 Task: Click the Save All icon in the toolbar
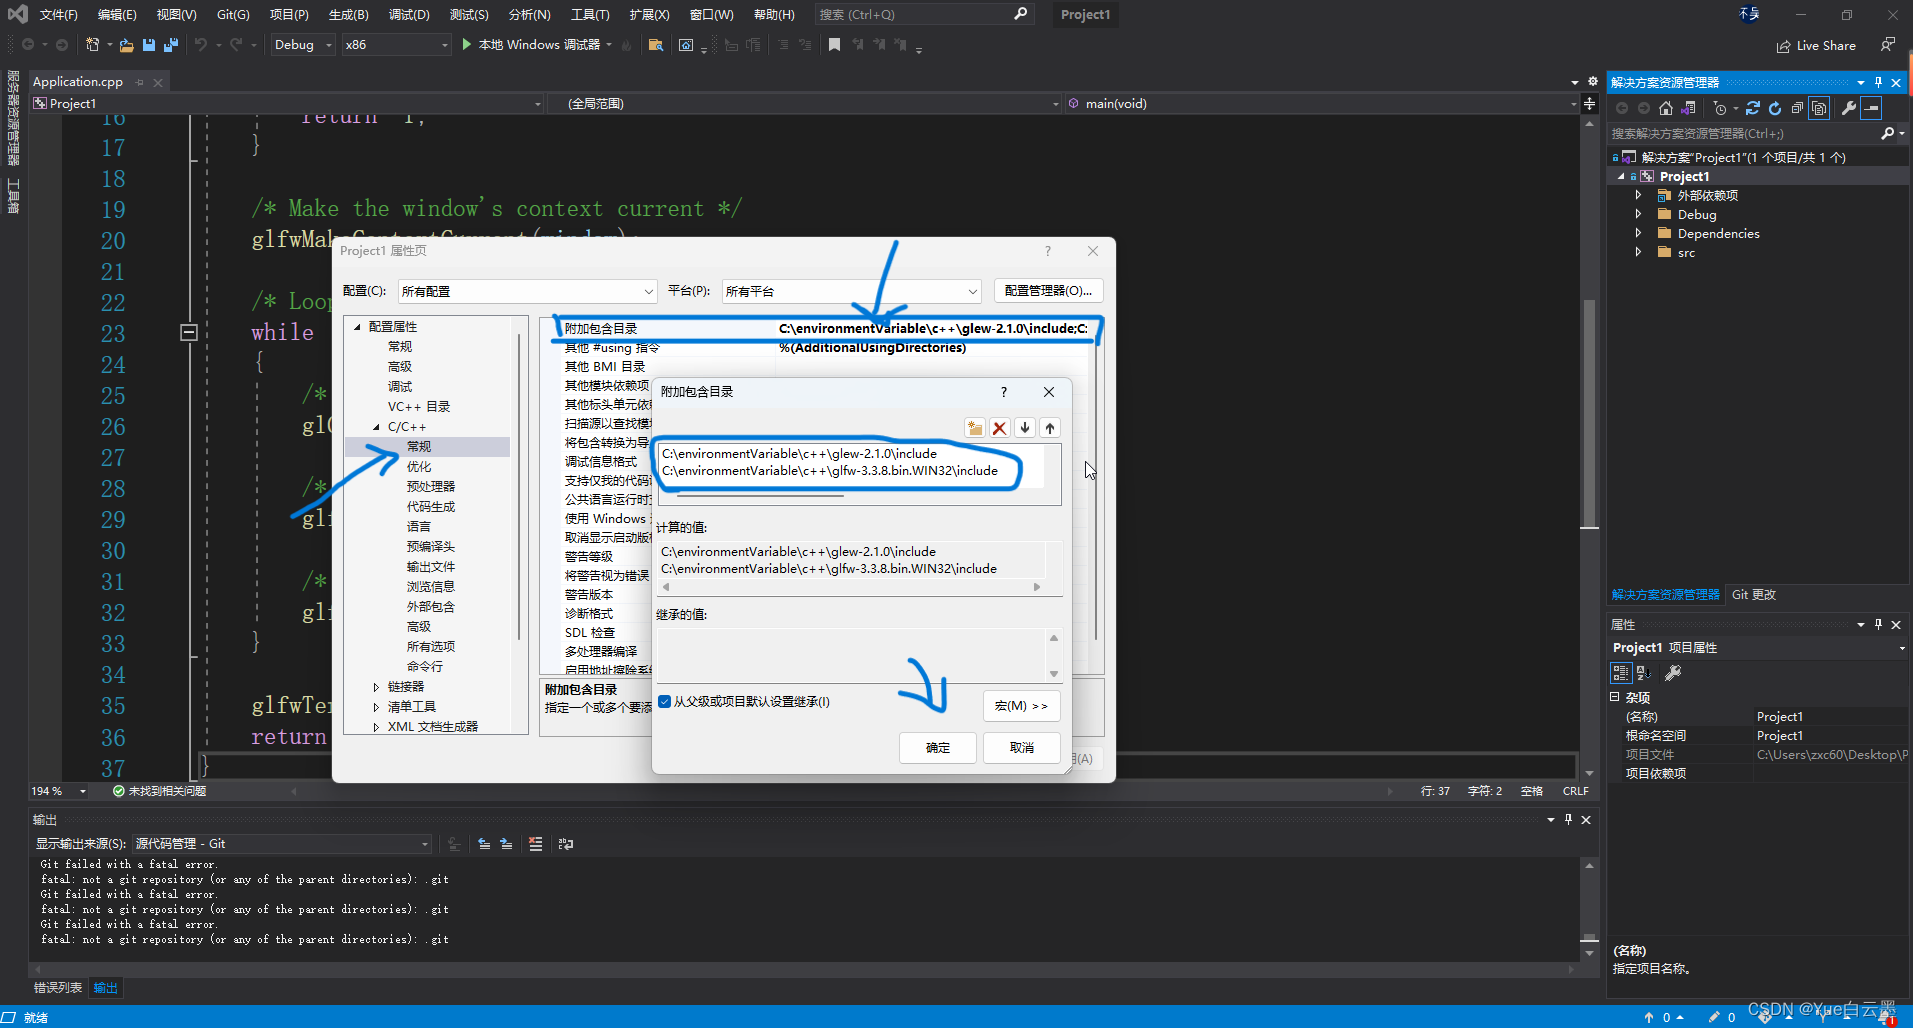171,45
